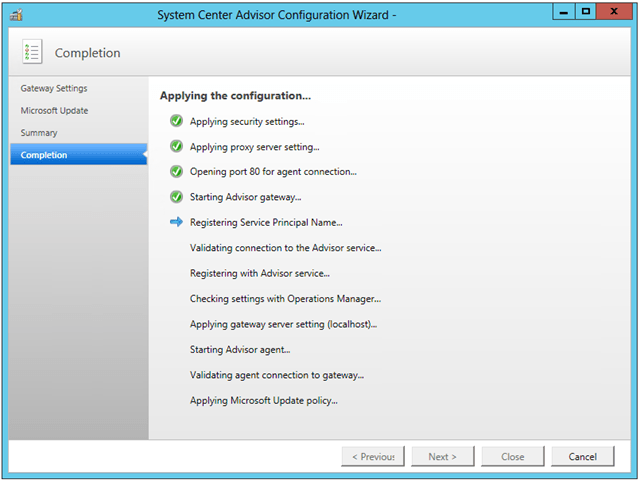
Task: Click 'Applying security settings...' text
Action: coord(247,122)
